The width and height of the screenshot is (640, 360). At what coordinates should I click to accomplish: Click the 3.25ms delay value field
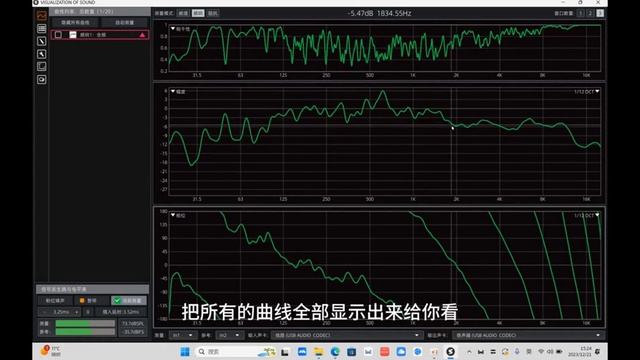(x=61, y=312)
